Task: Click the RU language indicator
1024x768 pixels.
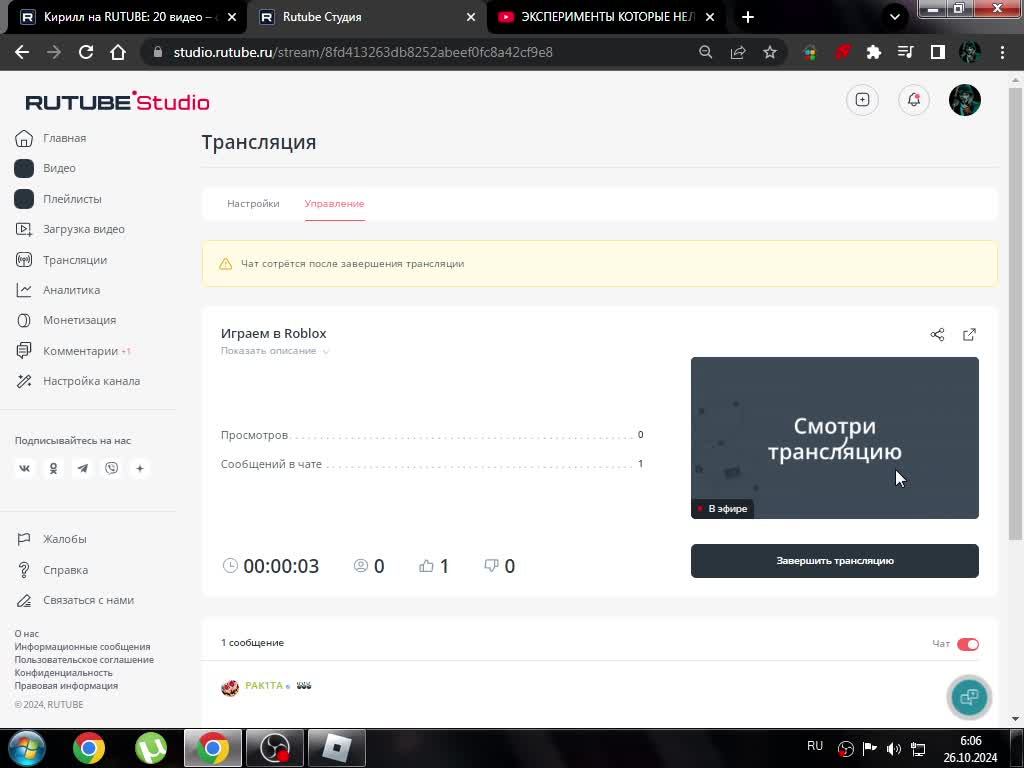Action: pos(814,746)
